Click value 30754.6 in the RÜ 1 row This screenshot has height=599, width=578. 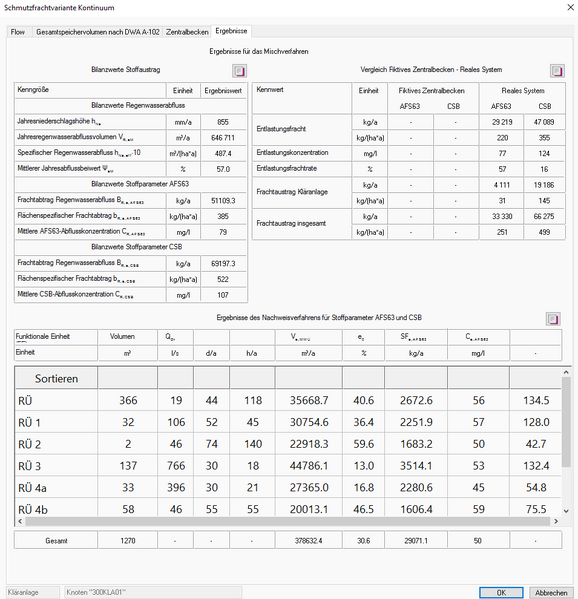click(309, 422)
